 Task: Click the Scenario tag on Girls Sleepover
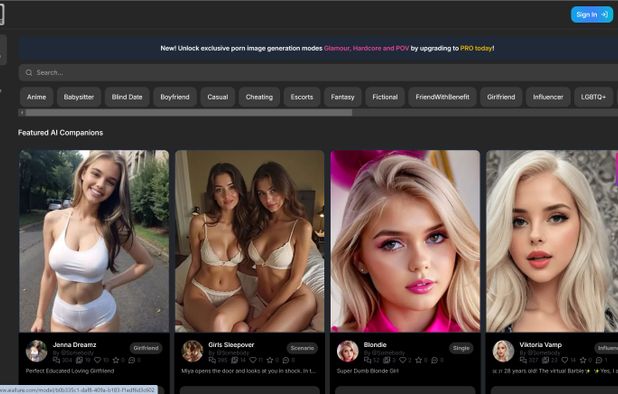[302, 348]
